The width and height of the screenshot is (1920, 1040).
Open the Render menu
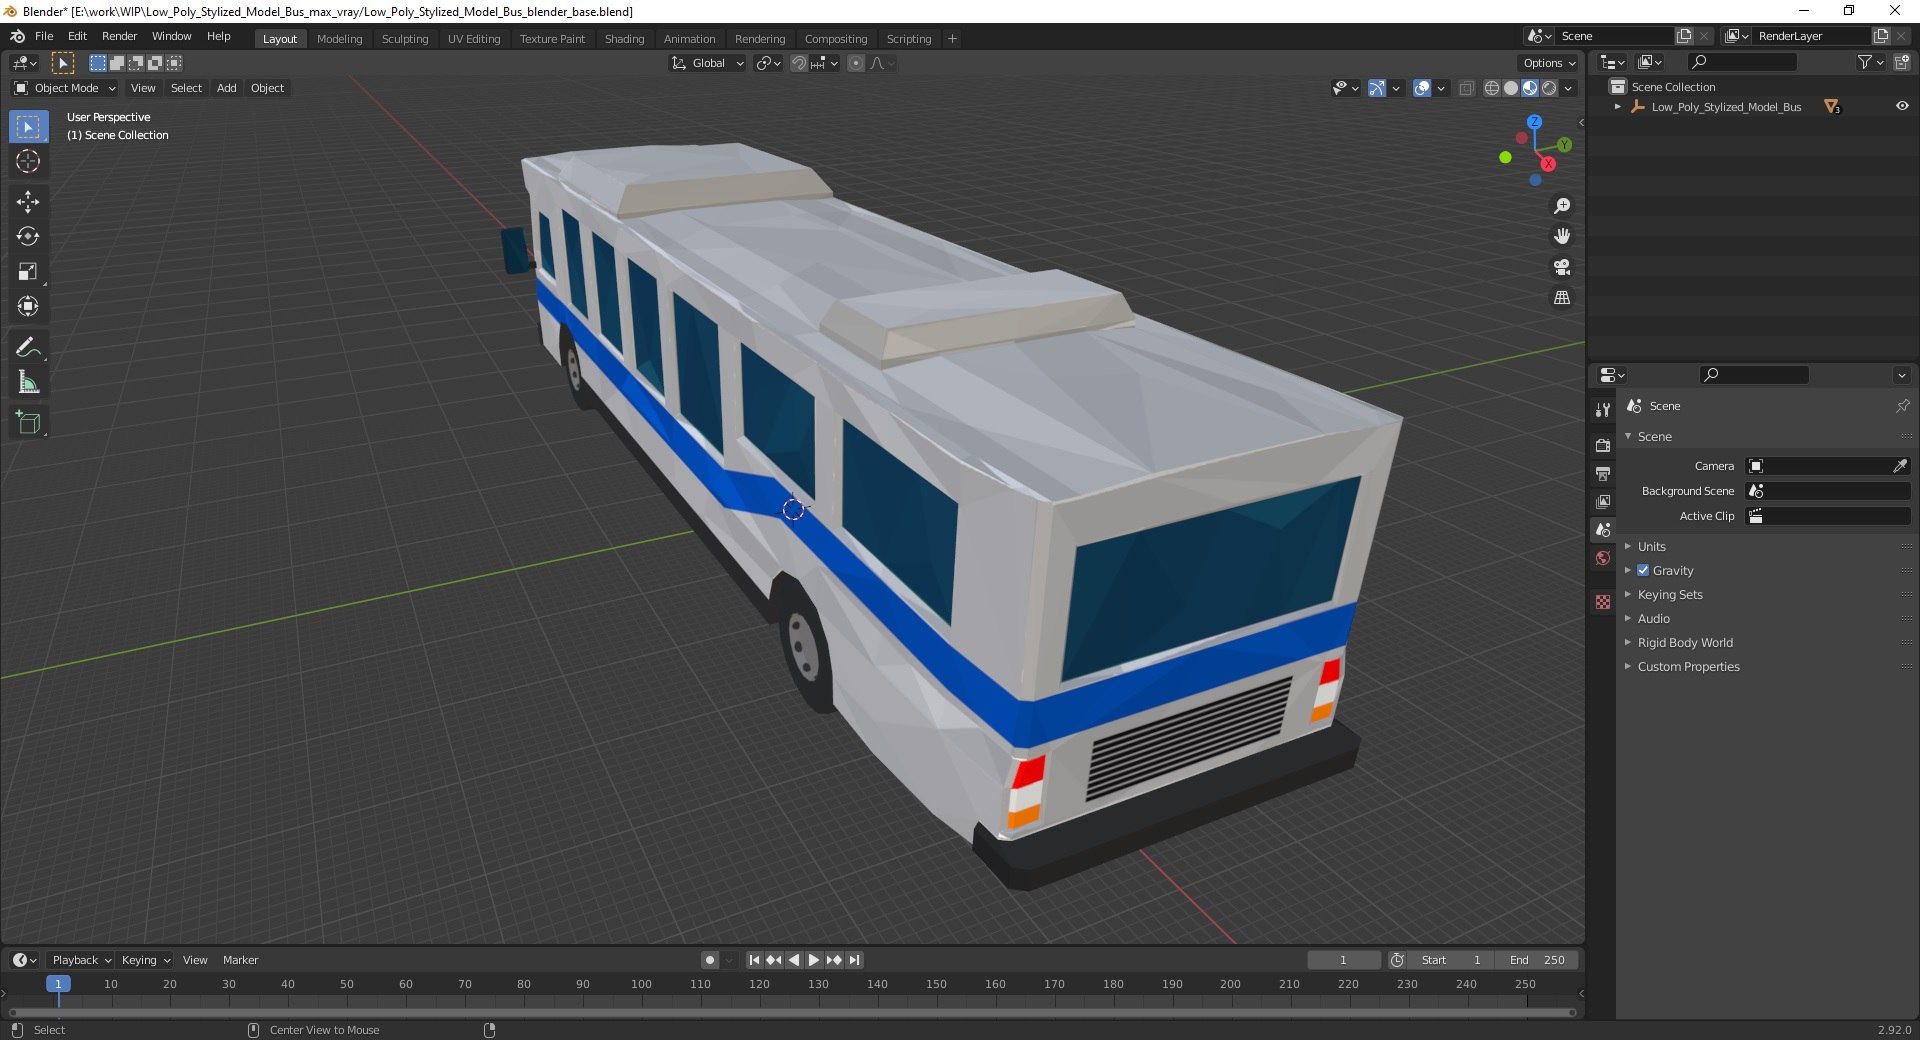click(x=119, y=36)
